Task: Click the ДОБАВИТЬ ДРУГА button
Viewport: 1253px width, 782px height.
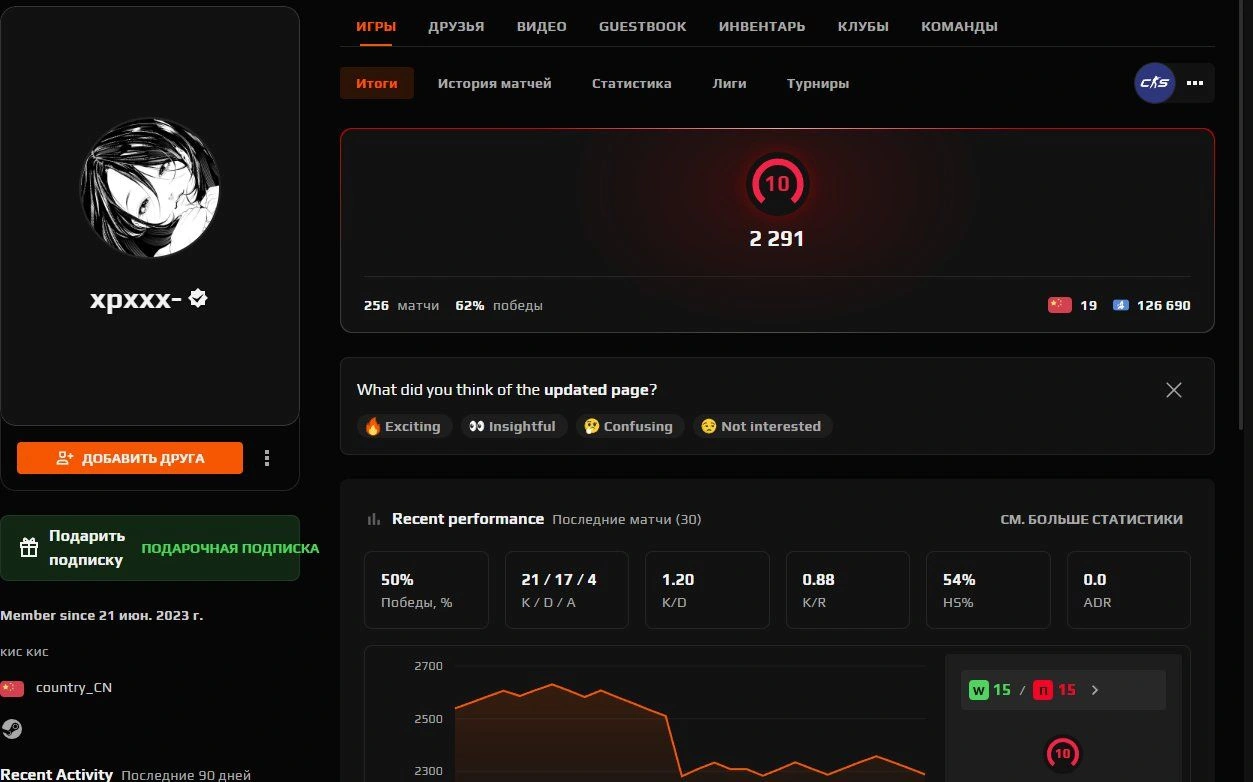Action: (x=130, y=458)
